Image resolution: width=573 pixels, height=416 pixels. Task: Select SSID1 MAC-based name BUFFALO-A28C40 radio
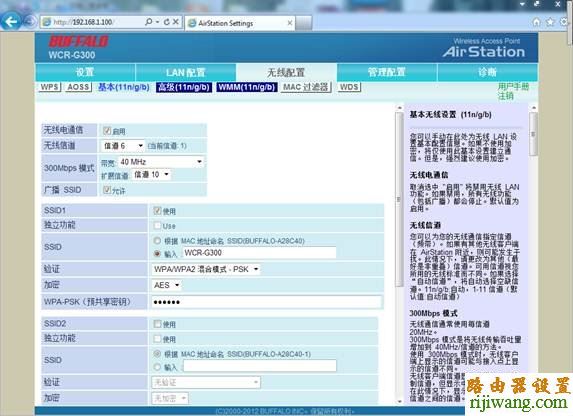coord(157,241)
